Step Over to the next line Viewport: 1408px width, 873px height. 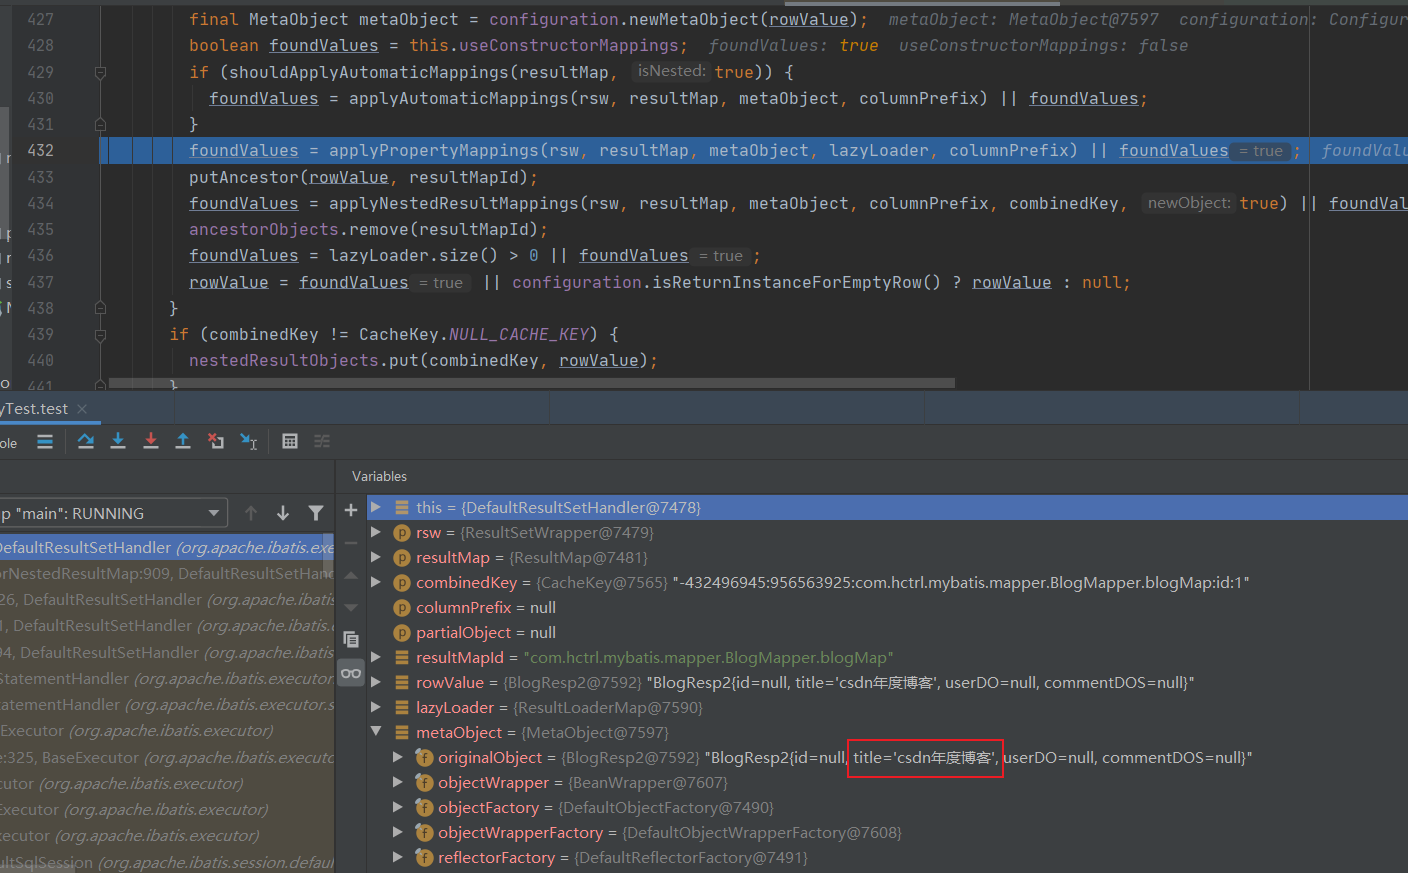tap(86, 441)
